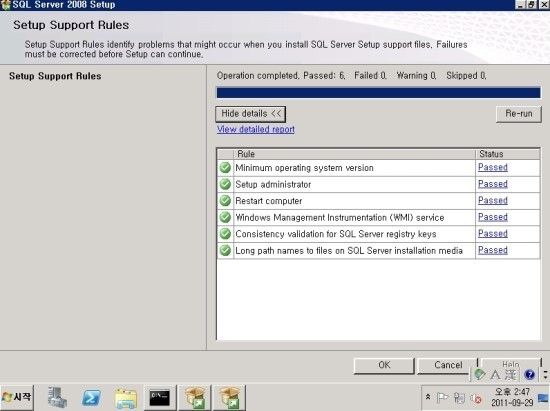550x411 pixels.
Task: Open the Windows Explorer folder icon
Action: tap(126, 398)
